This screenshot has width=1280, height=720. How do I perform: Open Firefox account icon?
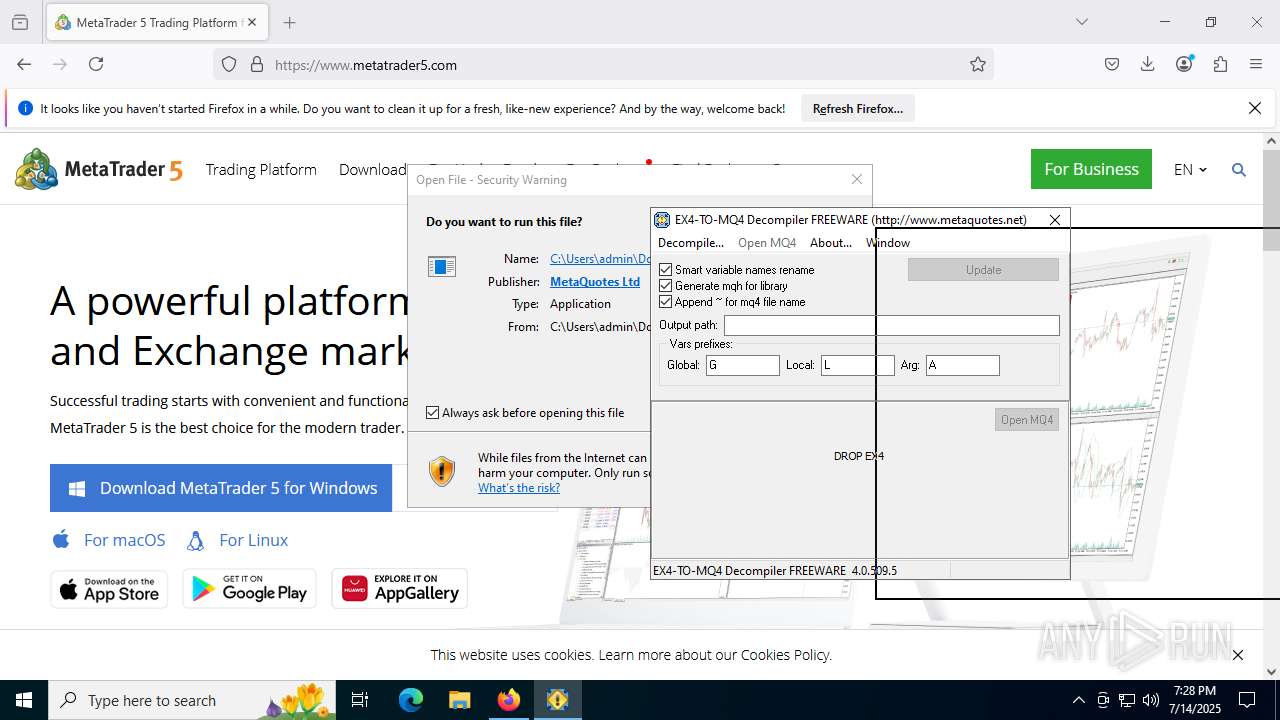pos(1184,64)
